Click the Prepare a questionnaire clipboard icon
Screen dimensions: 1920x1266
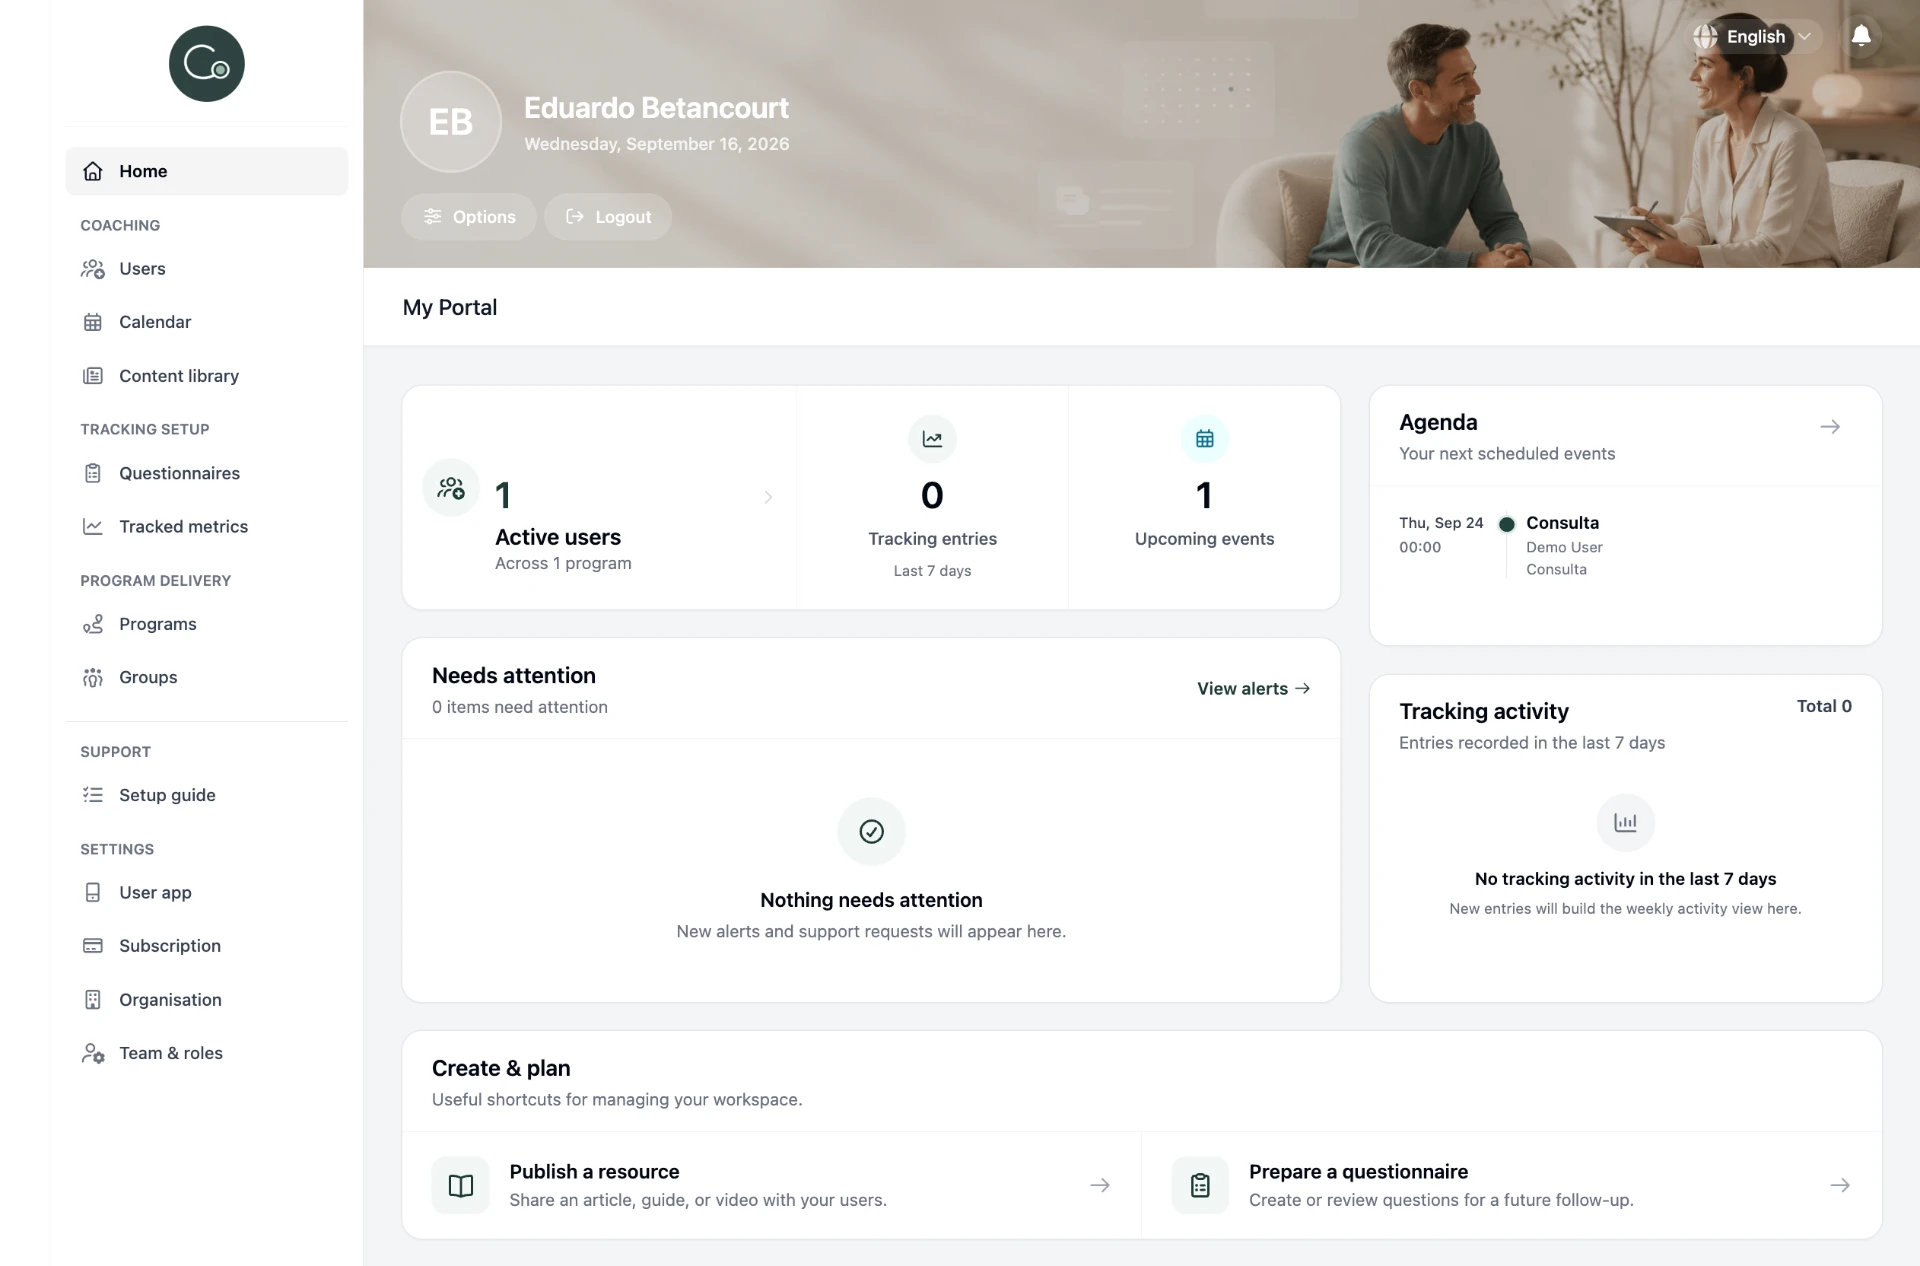point(1200,1186)
